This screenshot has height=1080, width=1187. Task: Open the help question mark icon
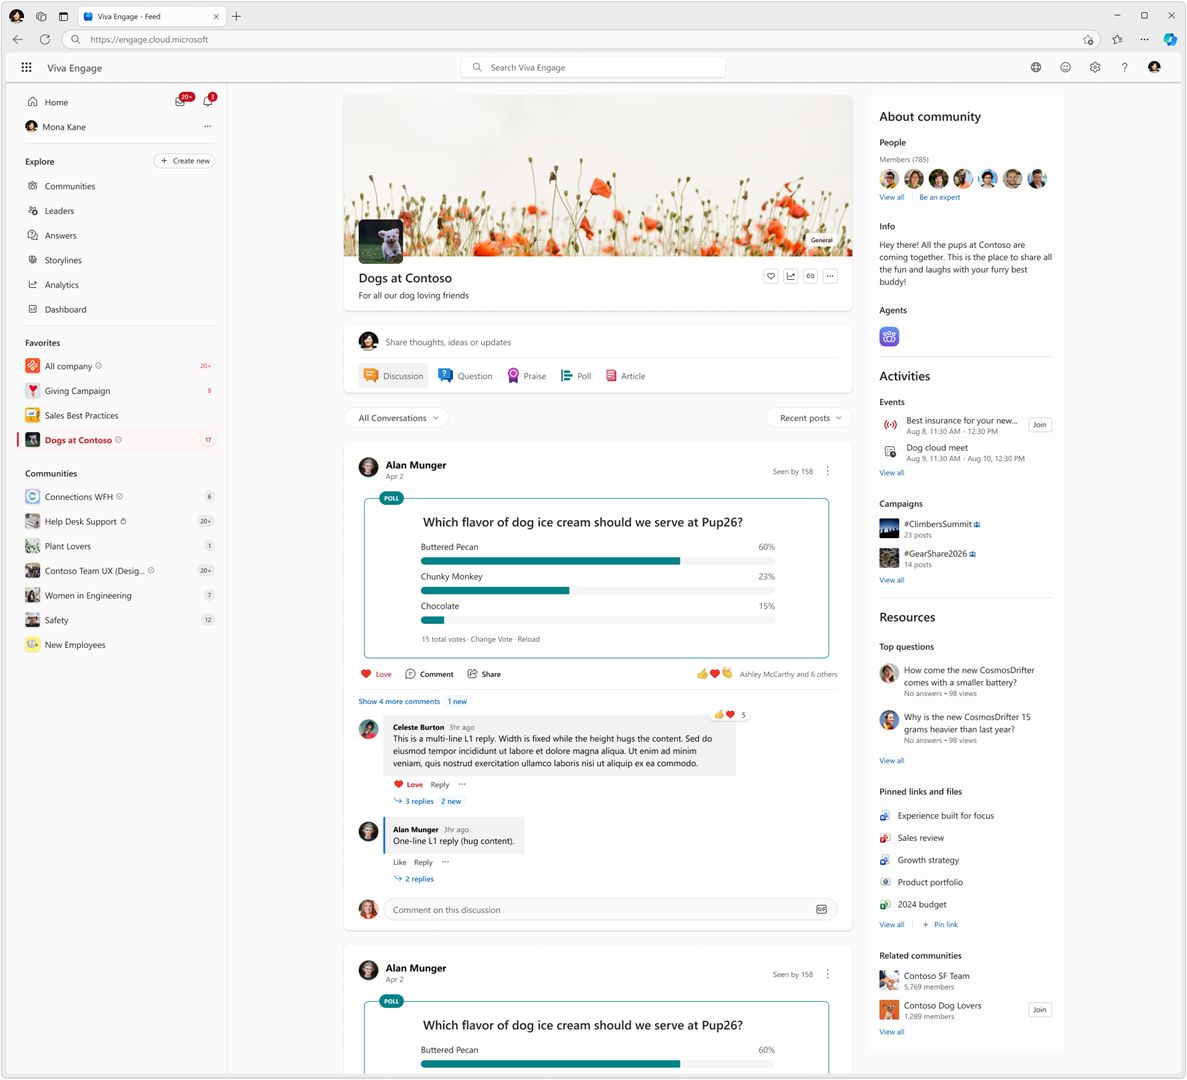pos(1124,67)
